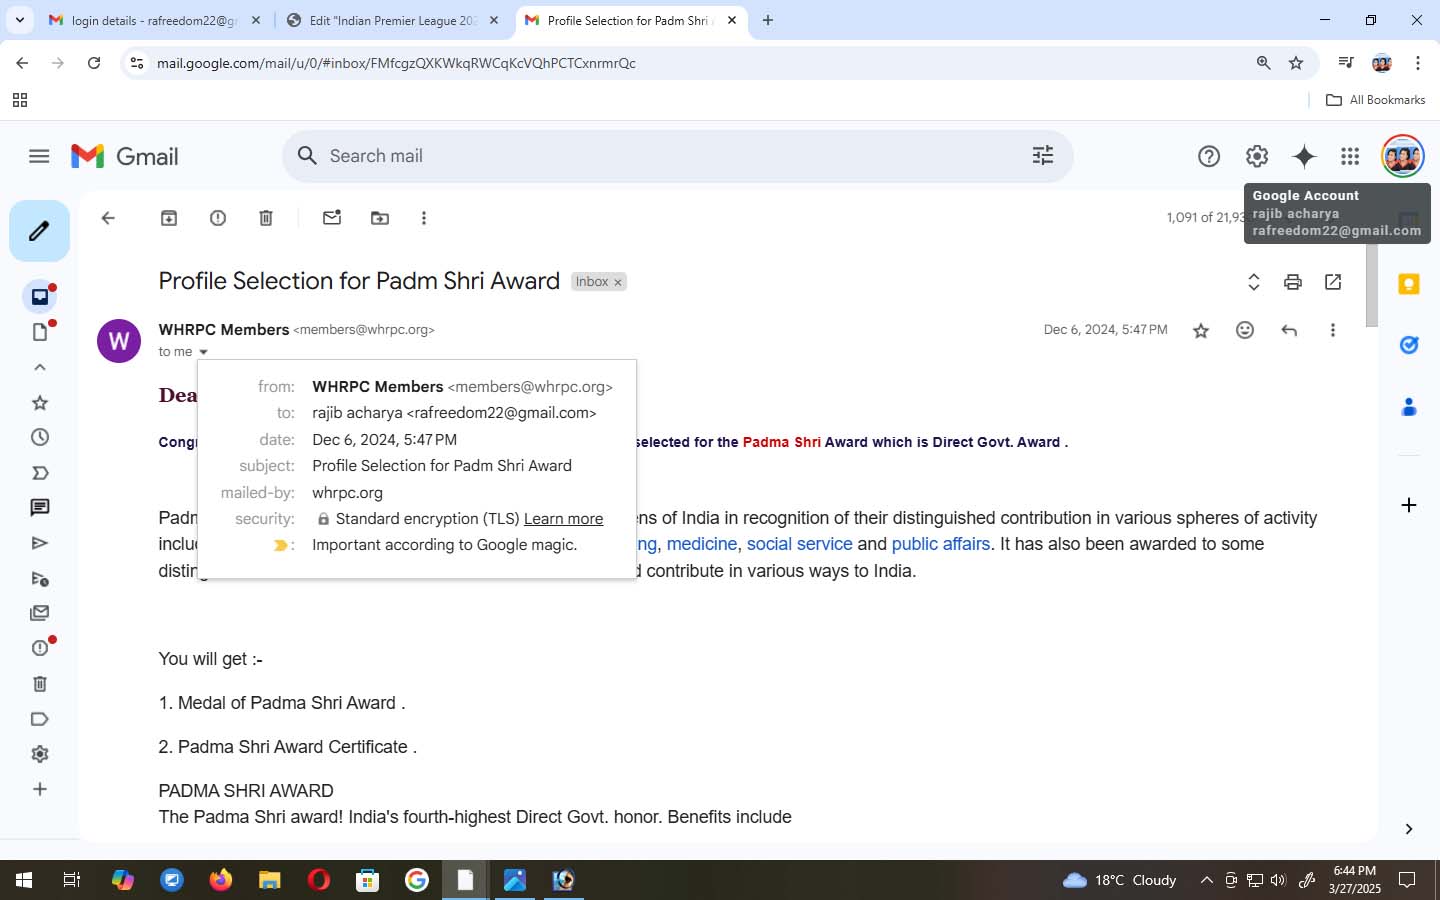
Task: Open a new browser tab
Action: point(768,20)
